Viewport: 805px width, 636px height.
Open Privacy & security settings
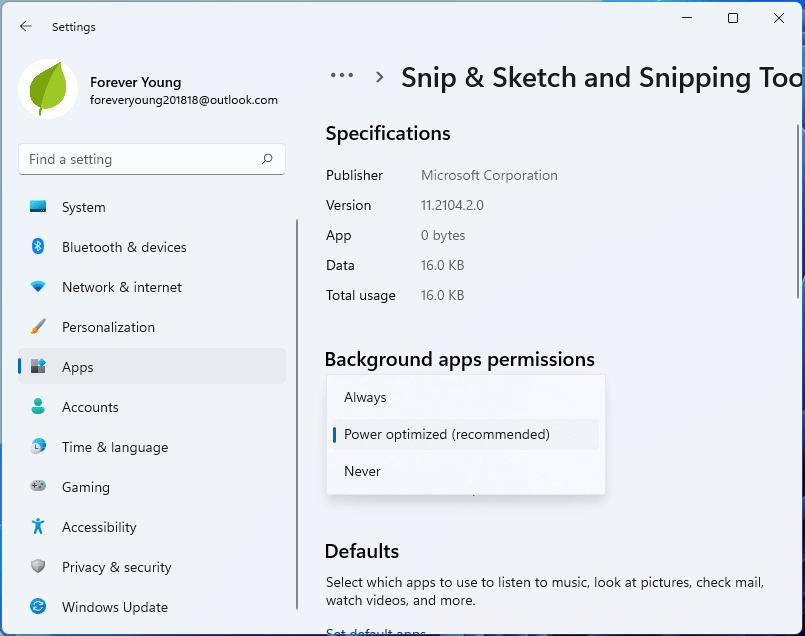pos(152,567)
